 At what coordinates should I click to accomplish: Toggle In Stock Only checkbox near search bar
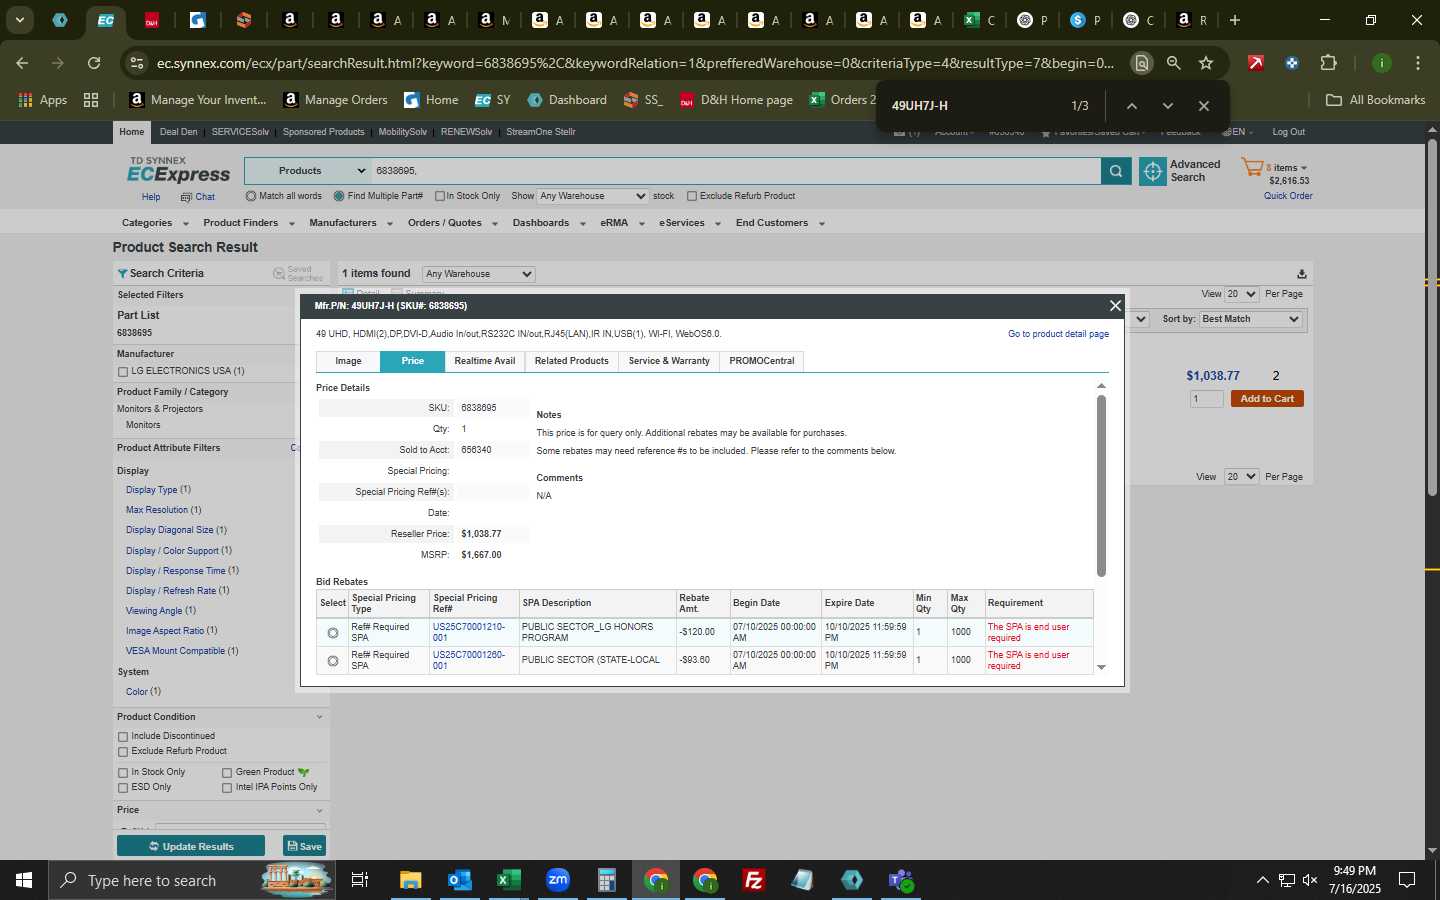pos(440,196)
